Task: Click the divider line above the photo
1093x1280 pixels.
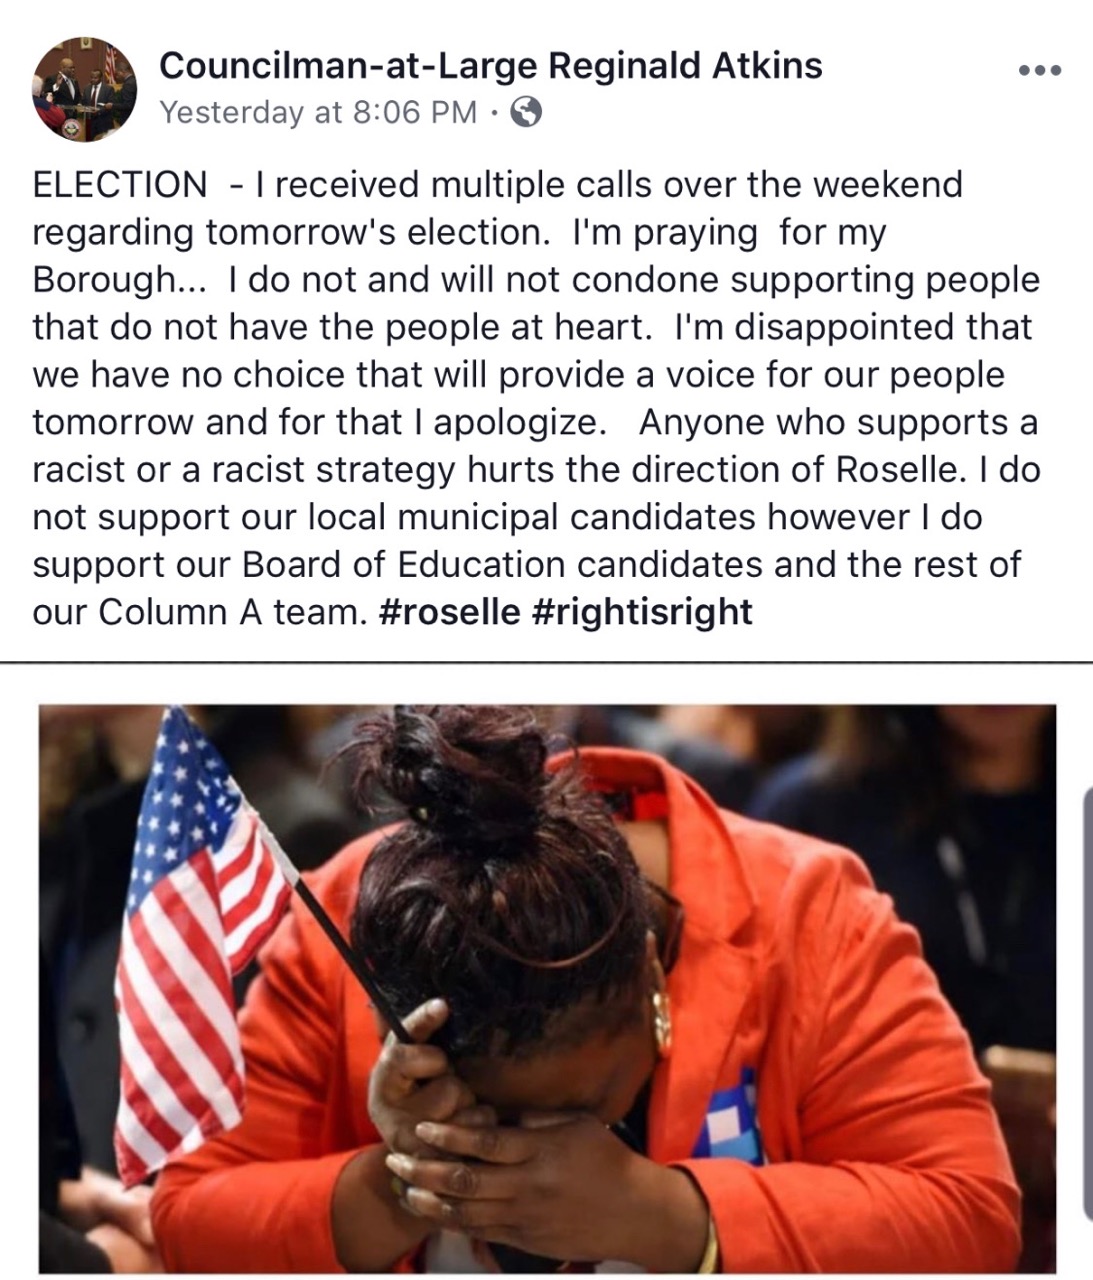Action: [546, 662]
